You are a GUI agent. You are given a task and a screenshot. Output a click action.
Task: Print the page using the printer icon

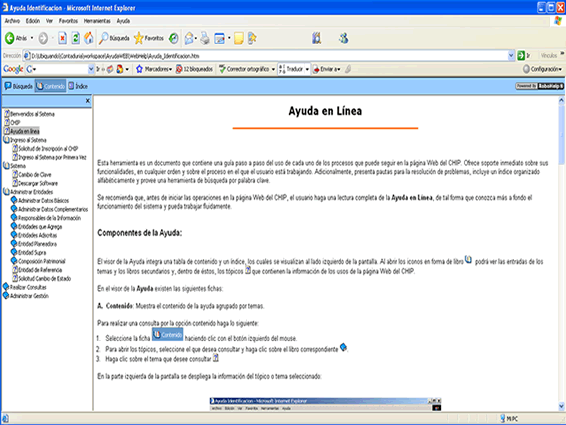tap(205, 38)
